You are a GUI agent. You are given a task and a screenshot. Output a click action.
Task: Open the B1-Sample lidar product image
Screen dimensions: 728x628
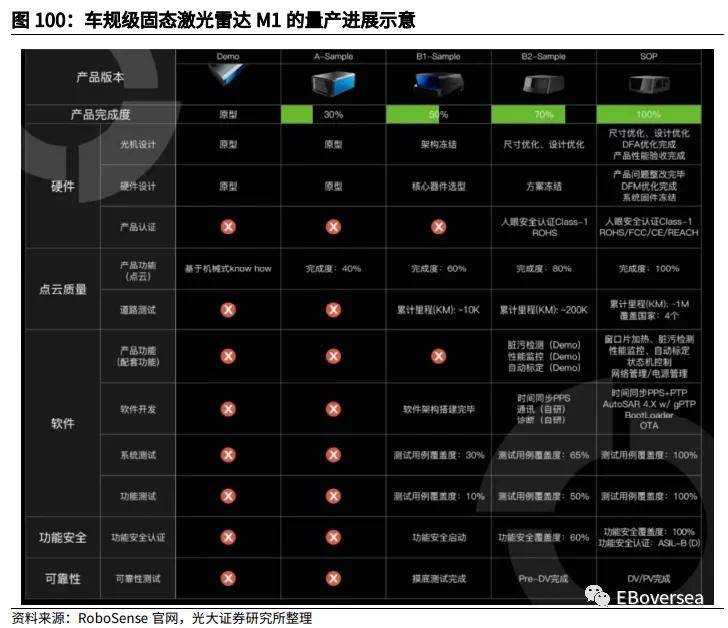point(439,84)
